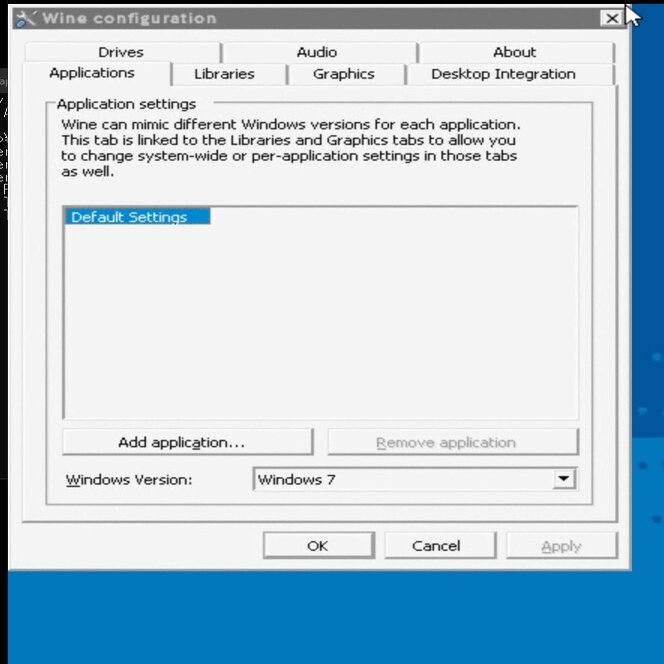
Task: Dismiss dialog with Cancel button
Action: (x=440, y=546)
